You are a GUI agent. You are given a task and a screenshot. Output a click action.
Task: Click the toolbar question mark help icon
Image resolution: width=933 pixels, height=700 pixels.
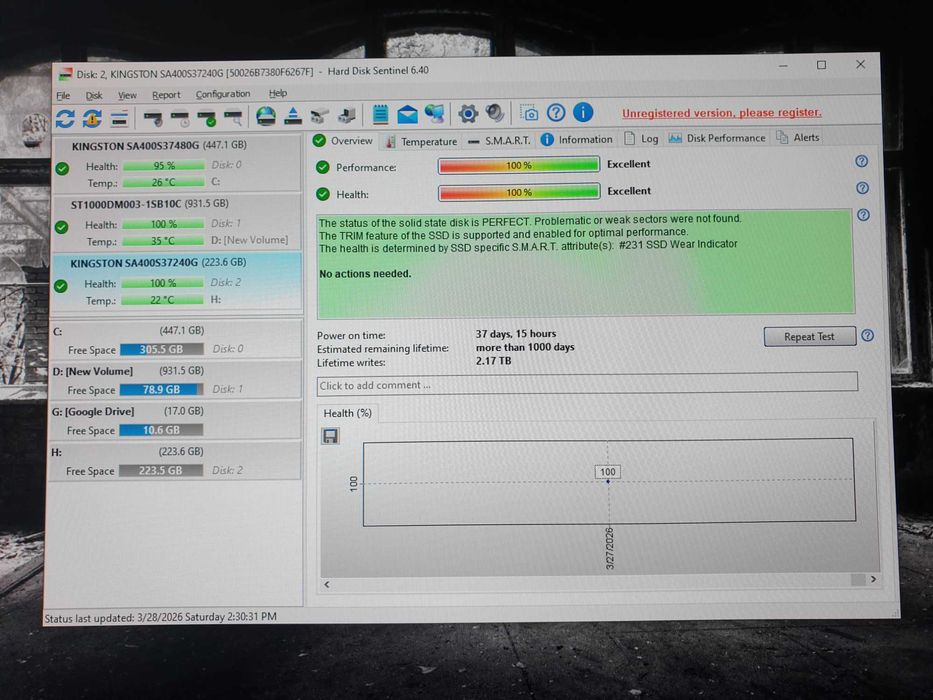click(556, 112)
